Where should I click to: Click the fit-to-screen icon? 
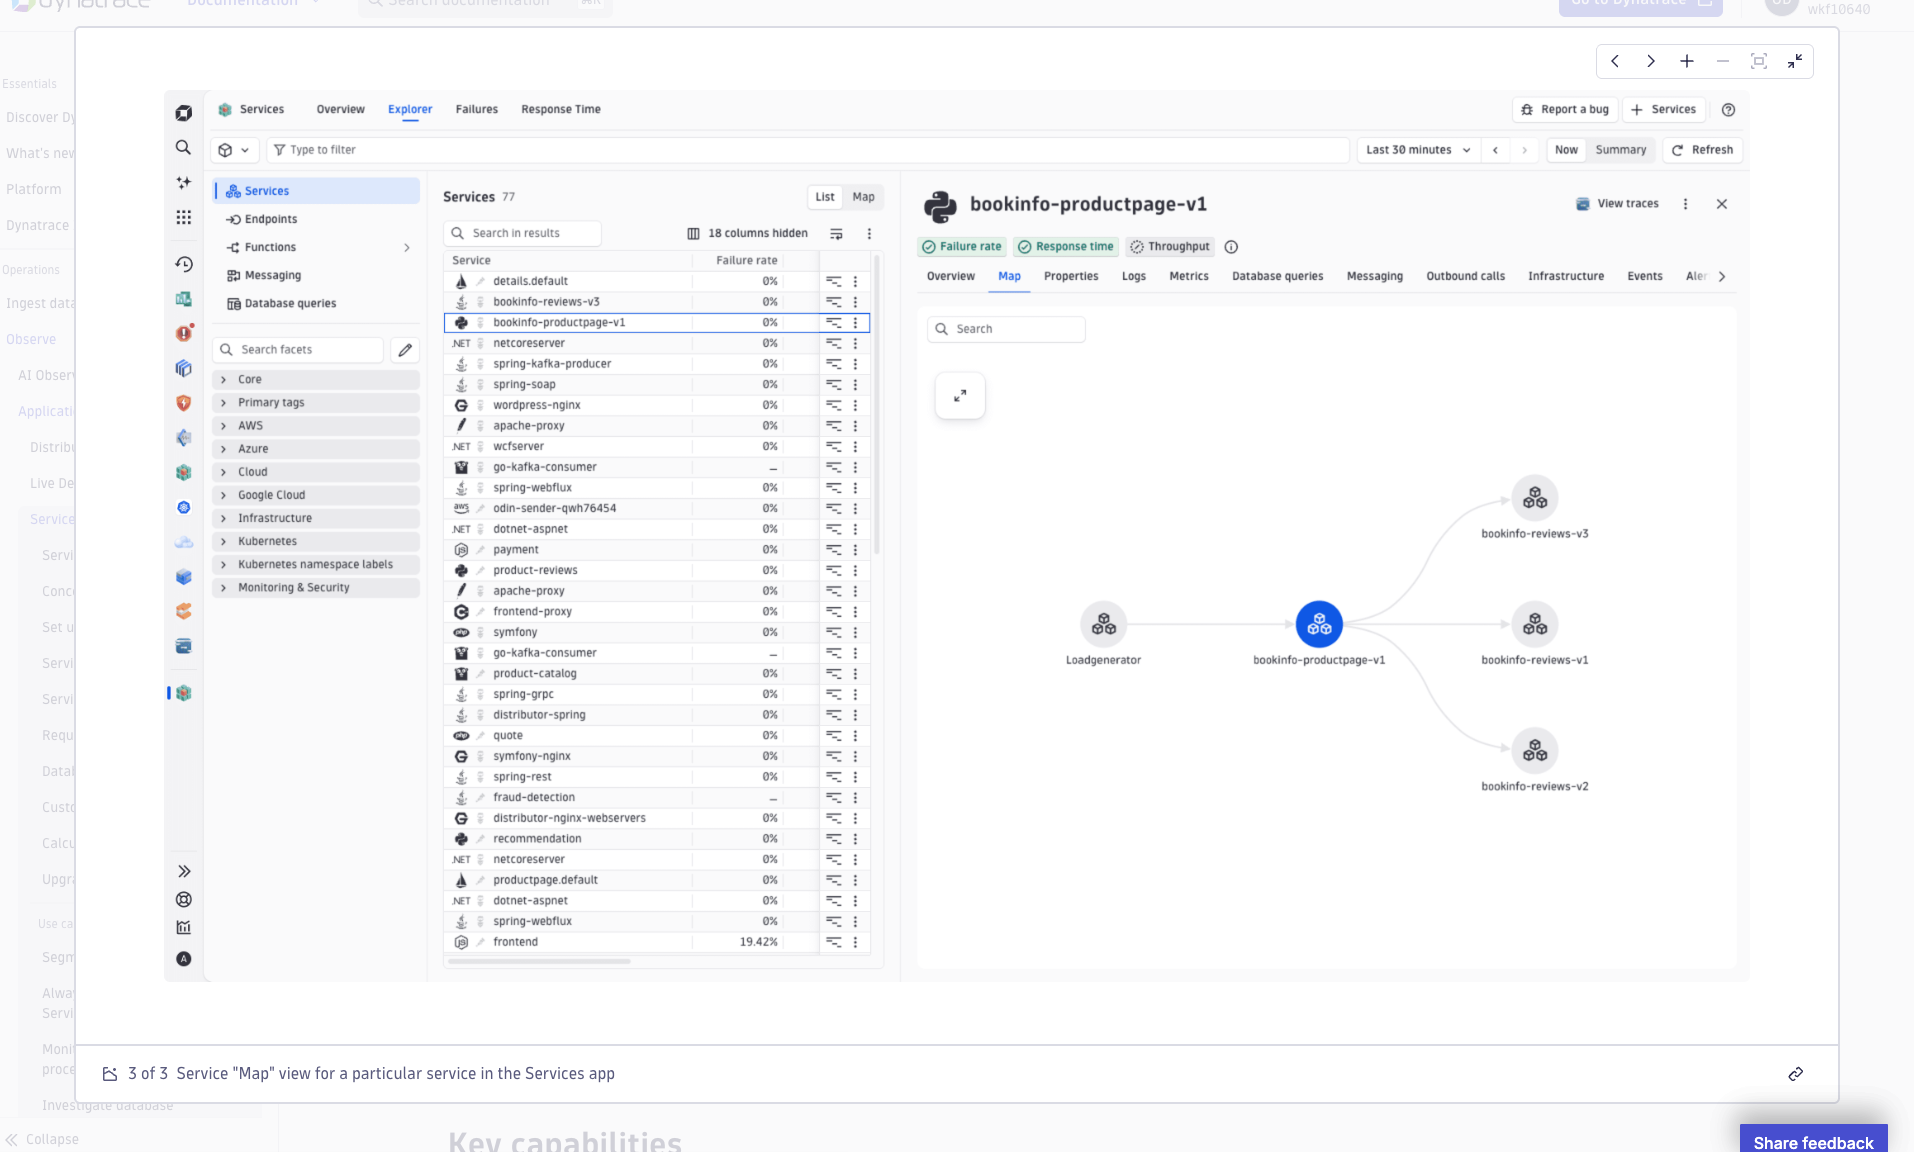(1758, 61)
